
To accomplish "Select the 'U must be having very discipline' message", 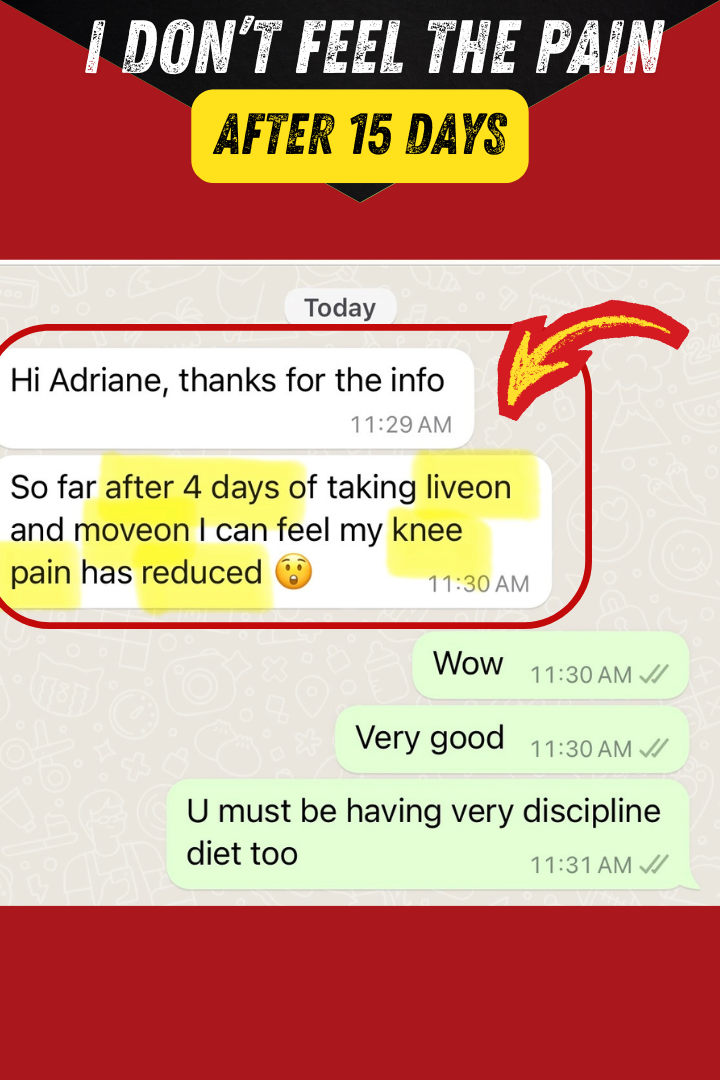I will pos(429,834).
